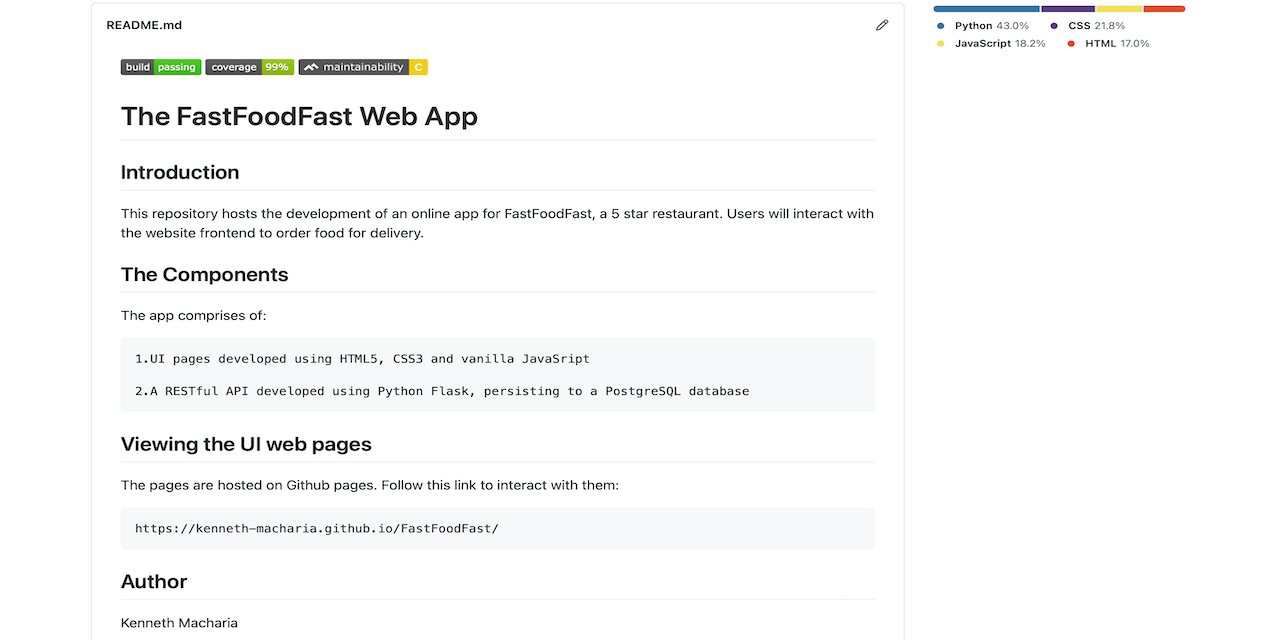Click the Introduction section heading
1280x640 pixels.
pos(180,172)
